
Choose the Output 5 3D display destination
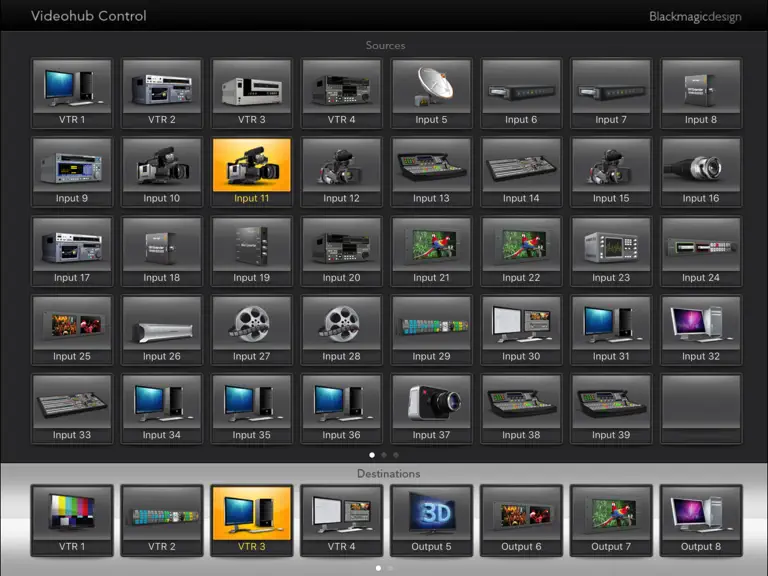pos(431,521)
